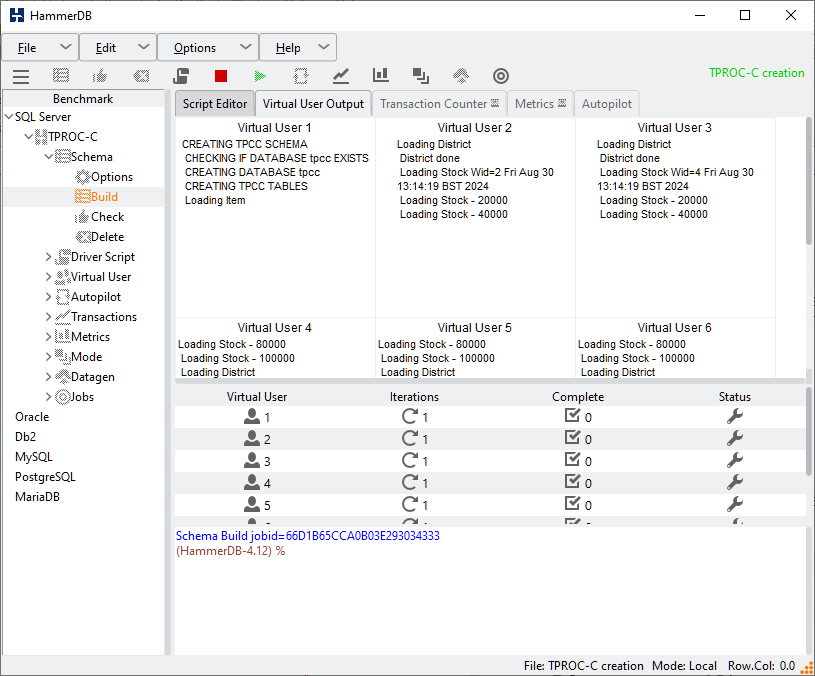Click the Mode toolbar icon
The width and height of the screenshot is (815, 676).
pyautogui.click(x=420, y=76)
